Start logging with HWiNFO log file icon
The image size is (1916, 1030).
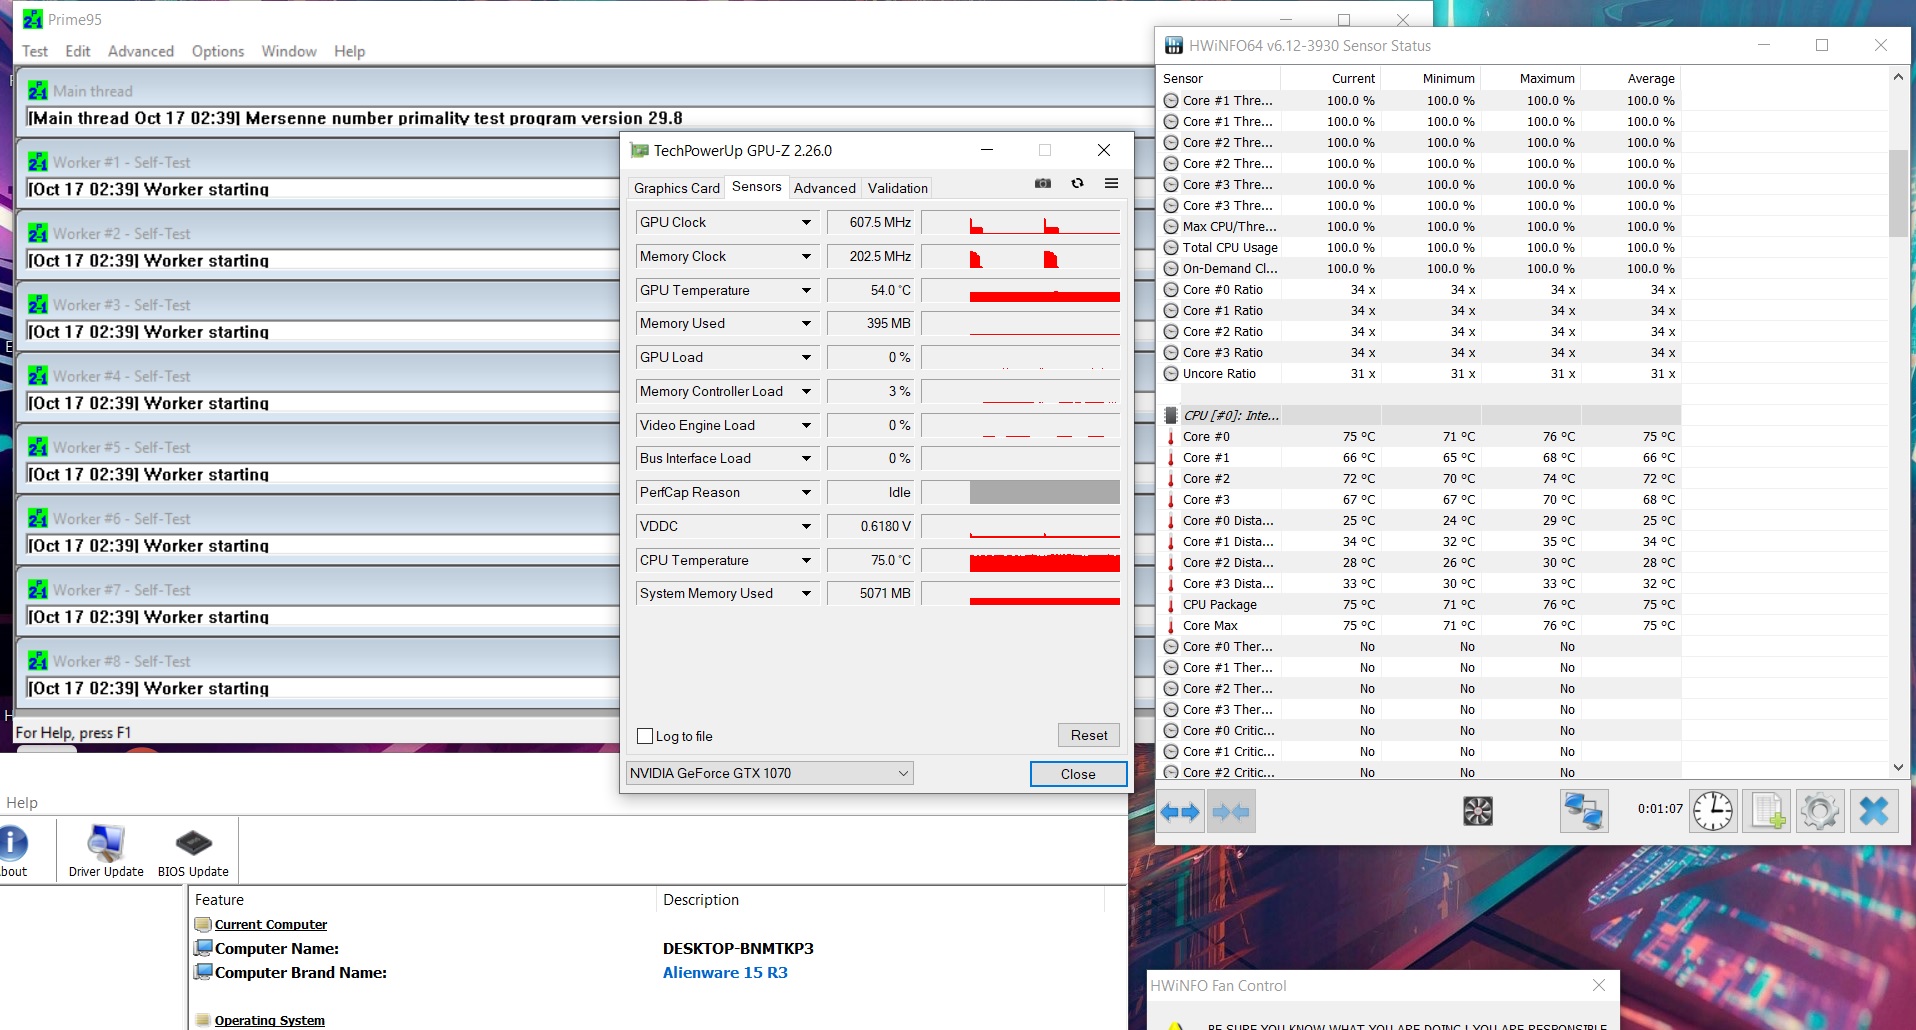coord(1767,811)
